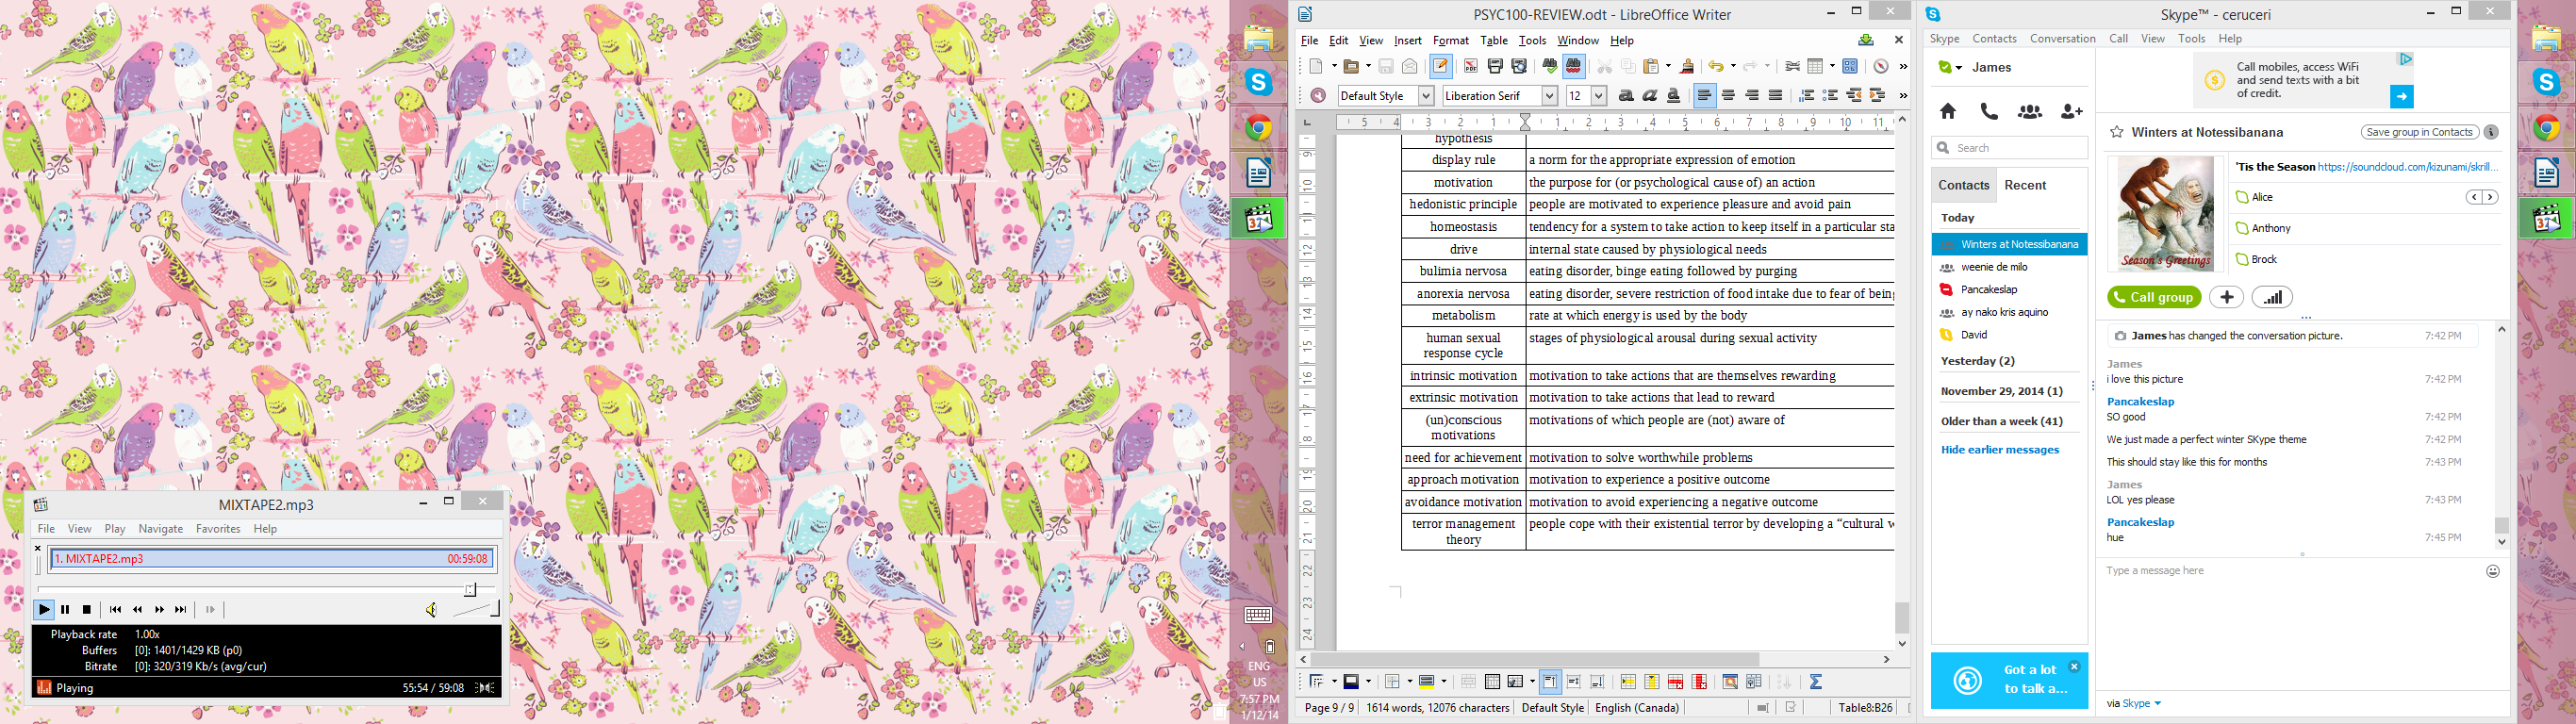Screen dimensions: 2576x724
Task: Check call quality signal bars button
Action: click(2272, 297)
